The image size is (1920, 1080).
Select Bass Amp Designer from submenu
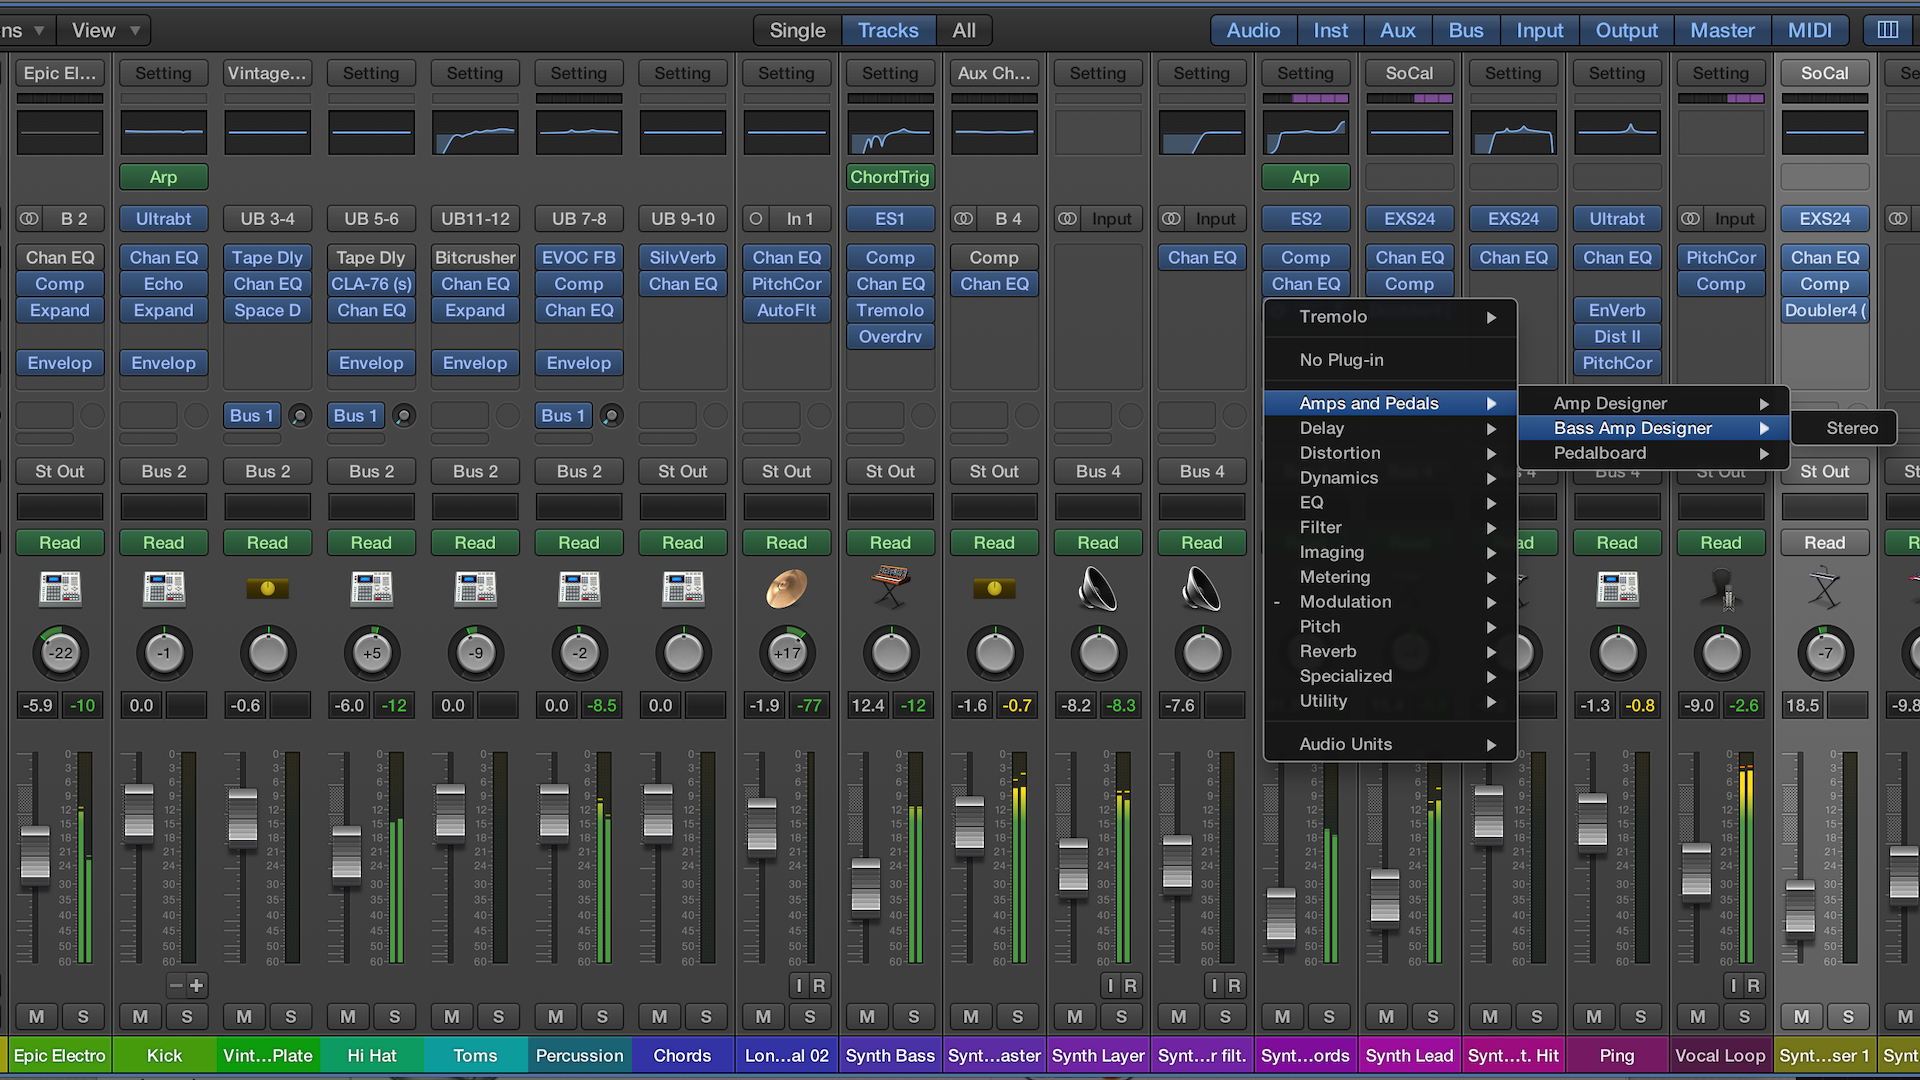(1632, 428)
